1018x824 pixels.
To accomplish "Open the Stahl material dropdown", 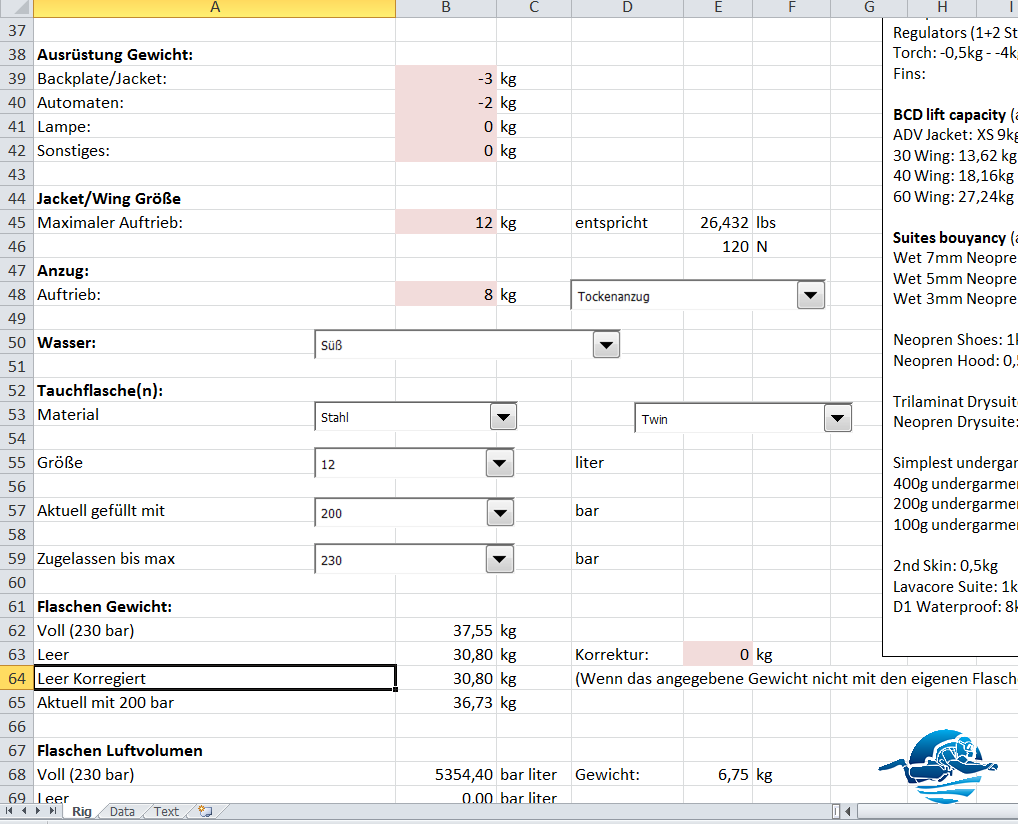I will pyautogui.click(x=501, y=418).
